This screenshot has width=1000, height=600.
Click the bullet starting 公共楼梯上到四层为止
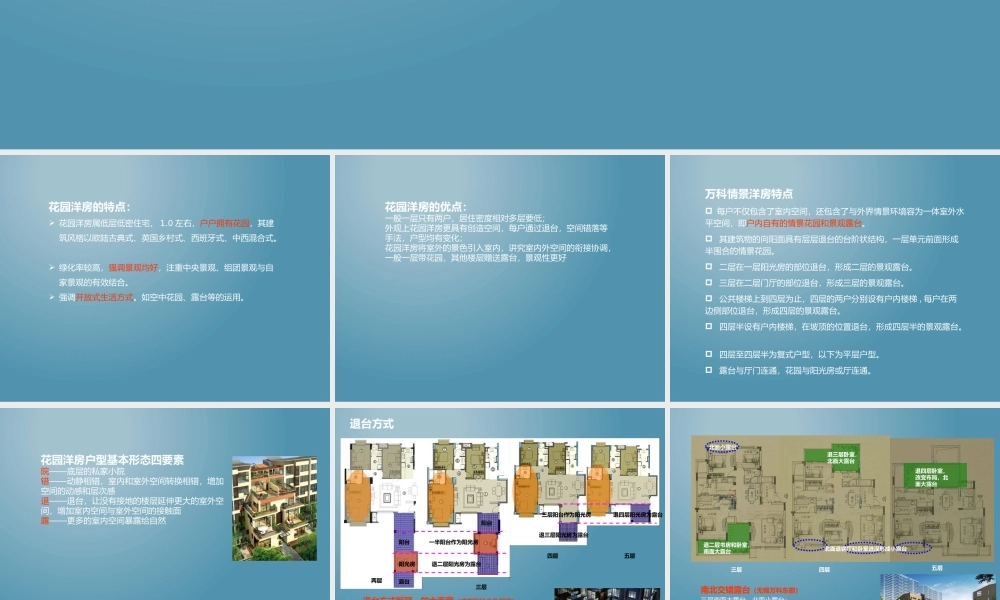click(x=831, y=305)
